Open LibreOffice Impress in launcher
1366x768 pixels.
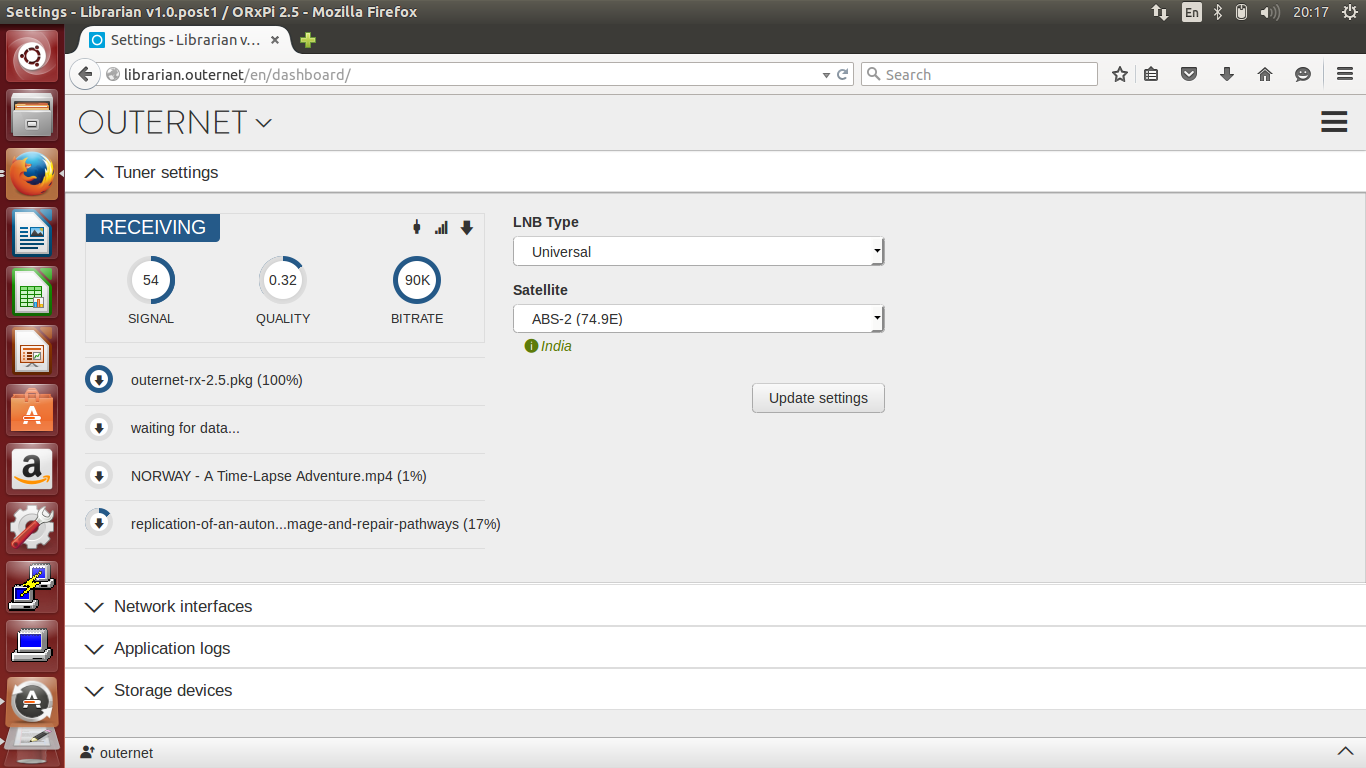[33, 351]
